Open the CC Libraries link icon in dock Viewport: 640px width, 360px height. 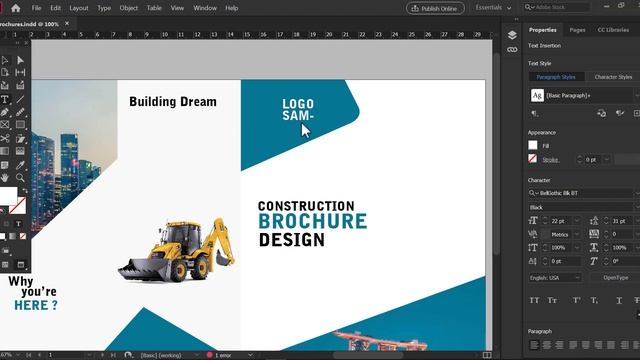(512, 50)
